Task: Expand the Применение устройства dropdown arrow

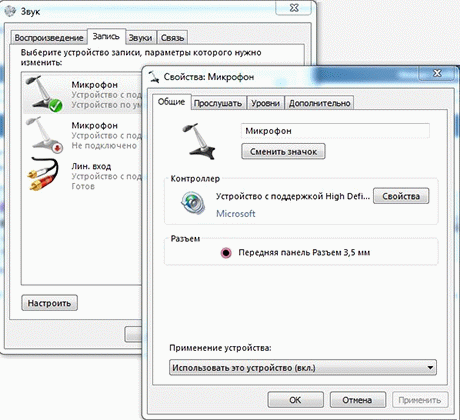Action: click(430, 368)
